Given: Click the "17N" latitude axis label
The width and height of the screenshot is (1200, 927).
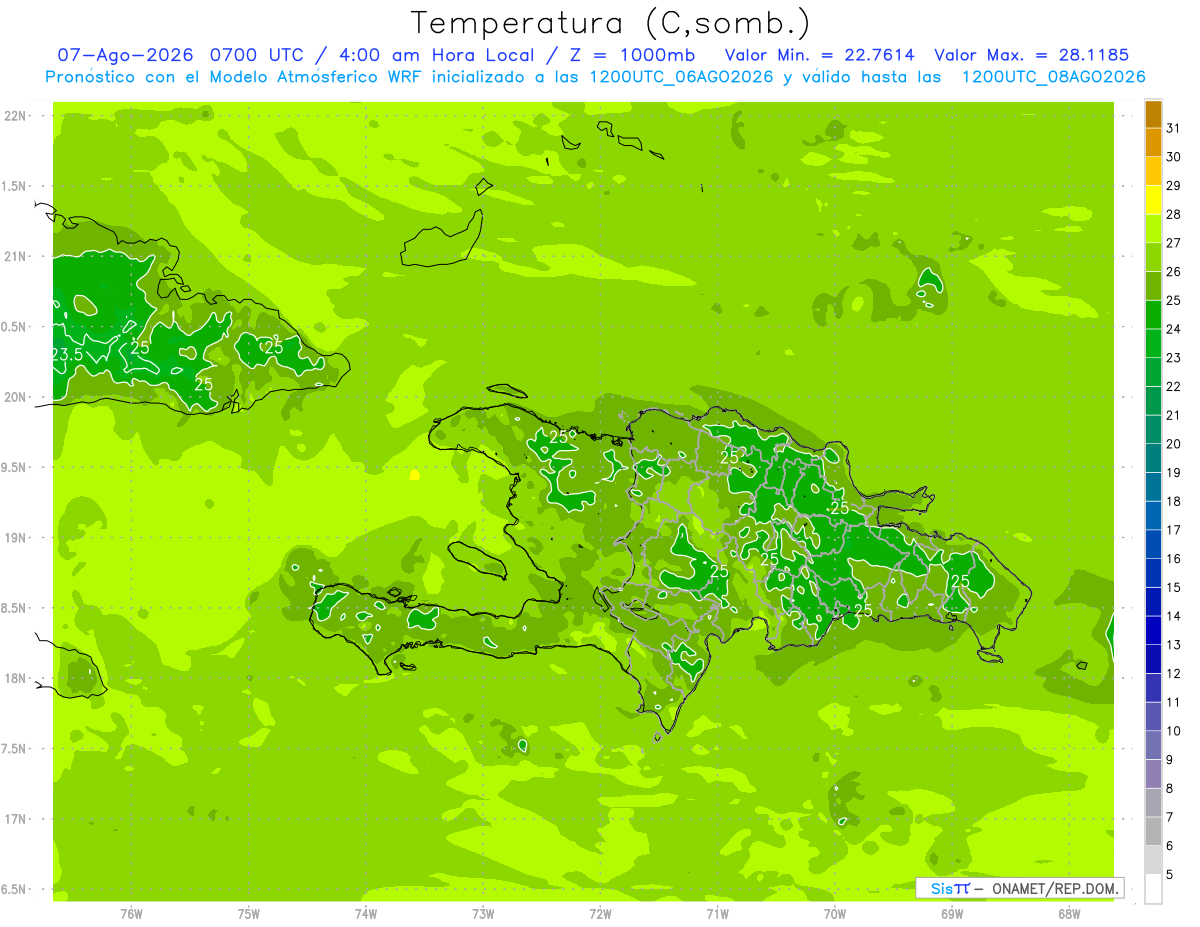Looking at the screenshot, I should [x=16, y=819].
